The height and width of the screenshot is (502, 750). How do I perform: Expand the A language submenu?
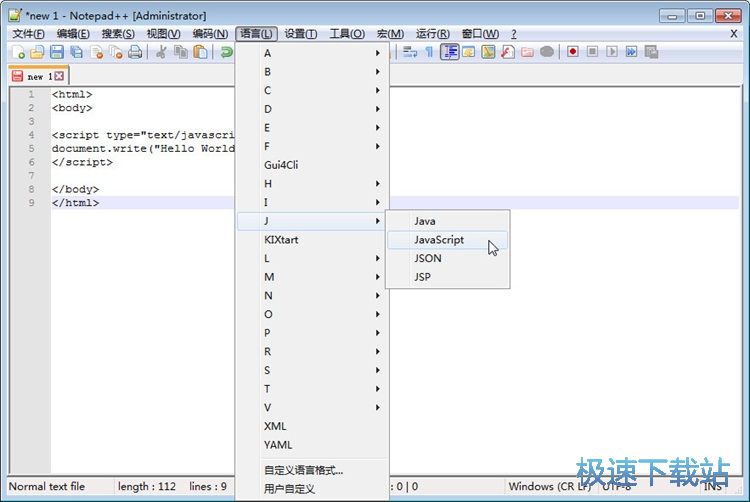pyautogui.click(x=313, y=53)
